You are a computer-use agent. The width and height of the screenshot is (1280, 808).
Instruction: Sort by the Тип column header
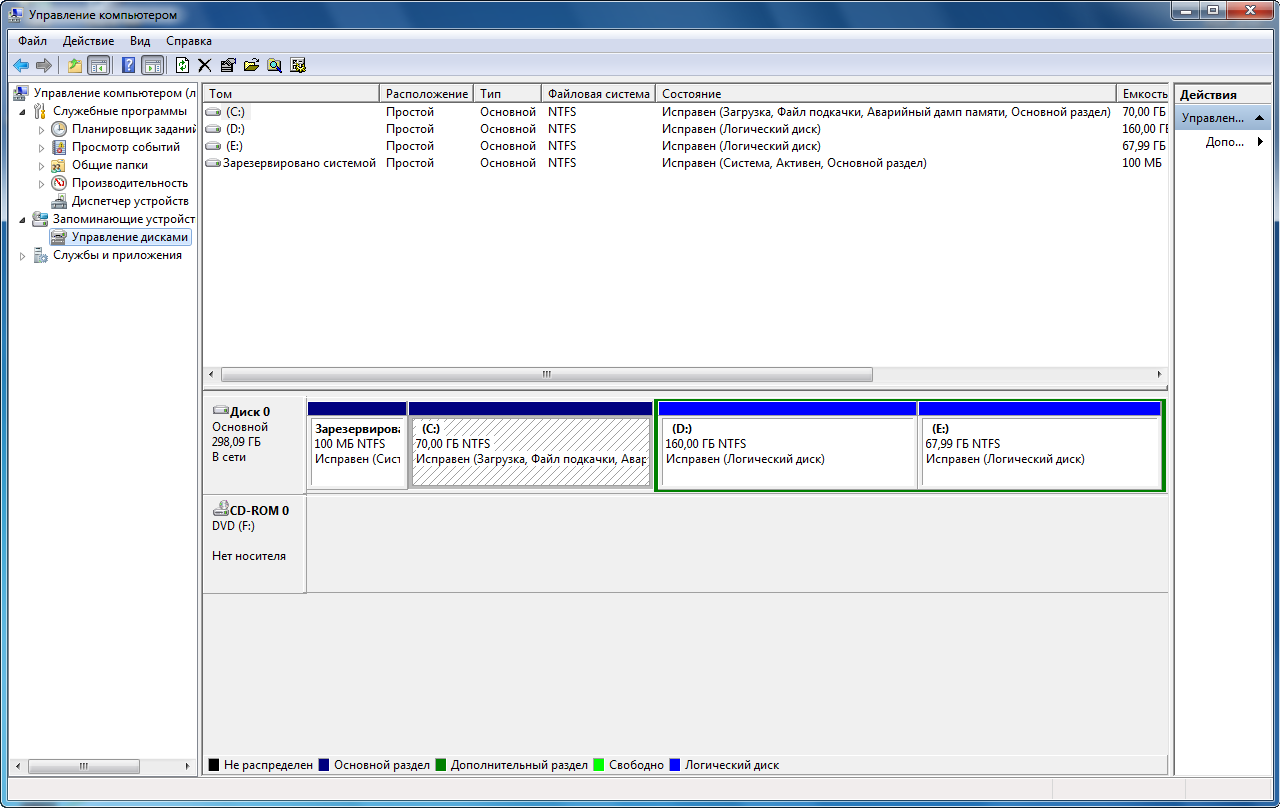coord(507,93)
